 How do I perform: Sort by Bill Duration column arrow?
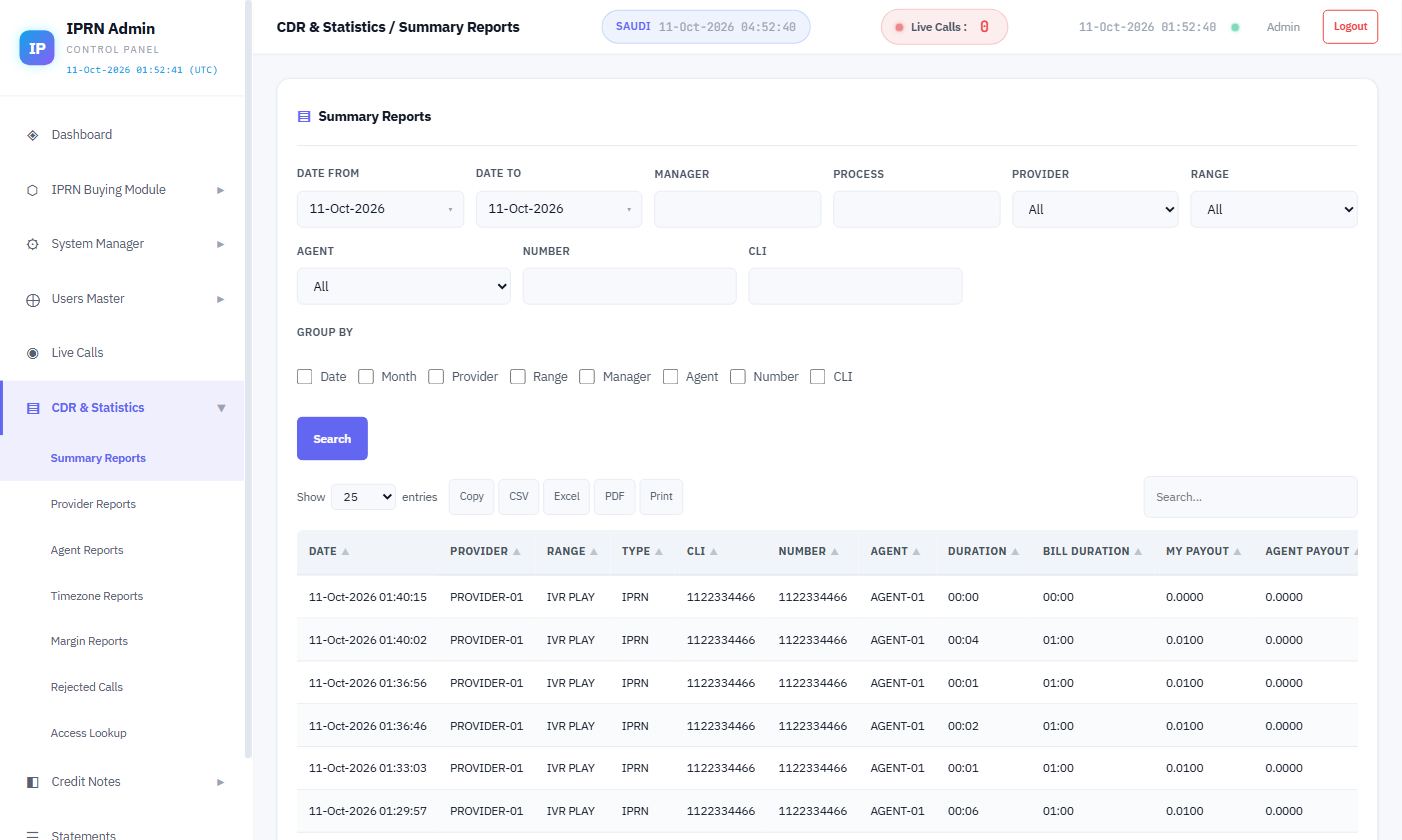1138,552
